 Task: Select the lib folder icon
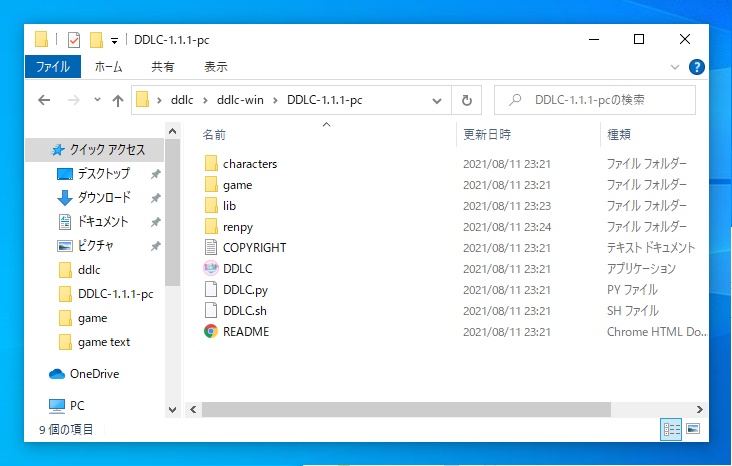pyautogui.click(x=211, y=205)
